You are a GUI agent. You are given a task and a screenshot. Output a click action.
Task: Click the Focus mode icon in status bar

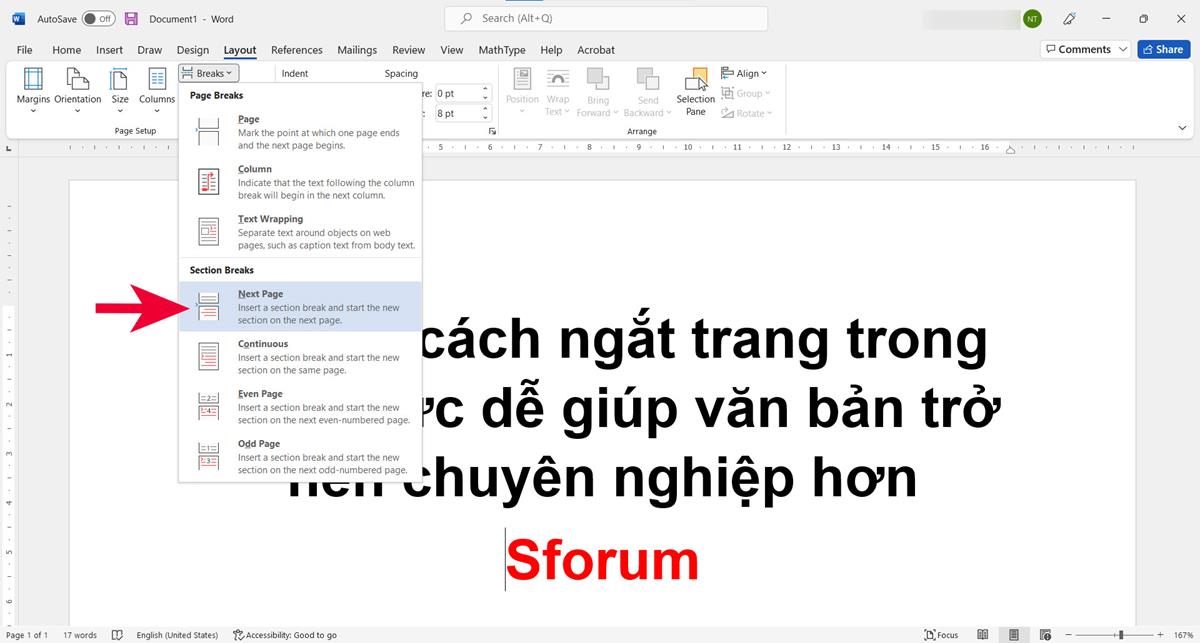(x=941, y=635)
